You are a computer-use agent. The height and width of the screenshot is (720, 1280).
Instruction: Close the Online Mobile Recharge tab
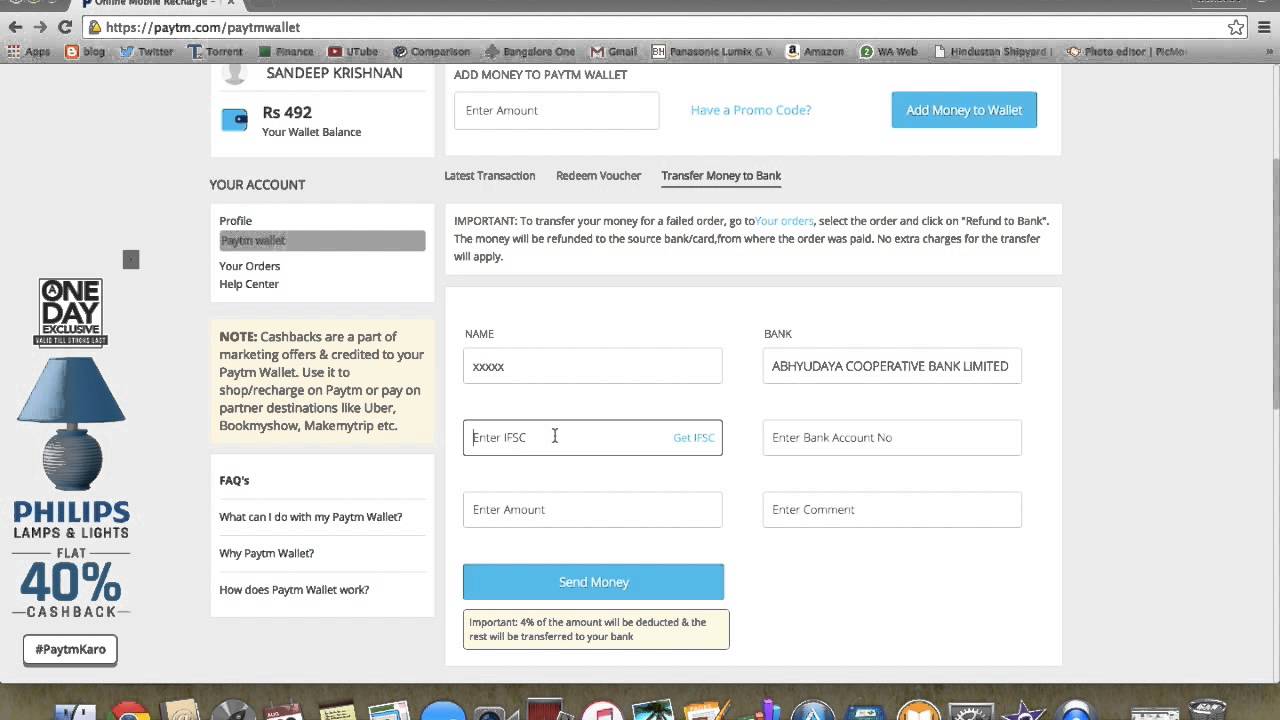(230, 3)
